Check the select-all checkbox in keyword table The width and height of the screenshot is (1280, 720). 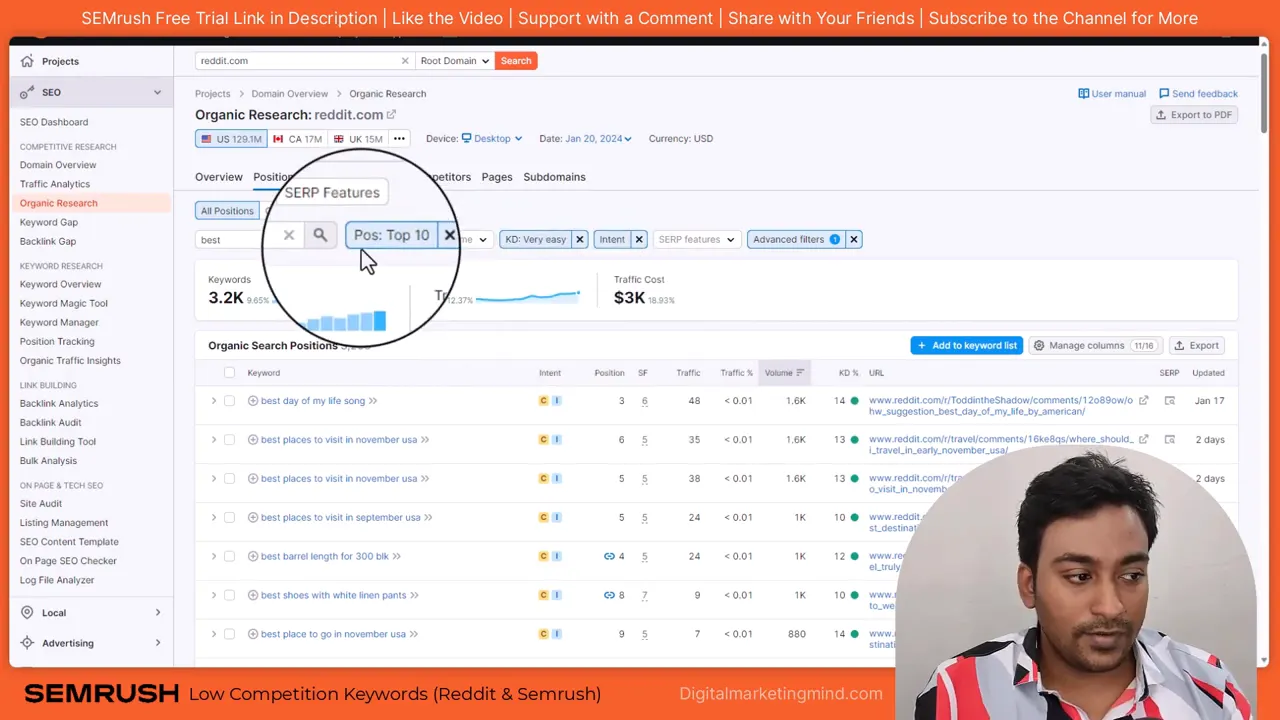pyautogui.click(x=229, y=372)
